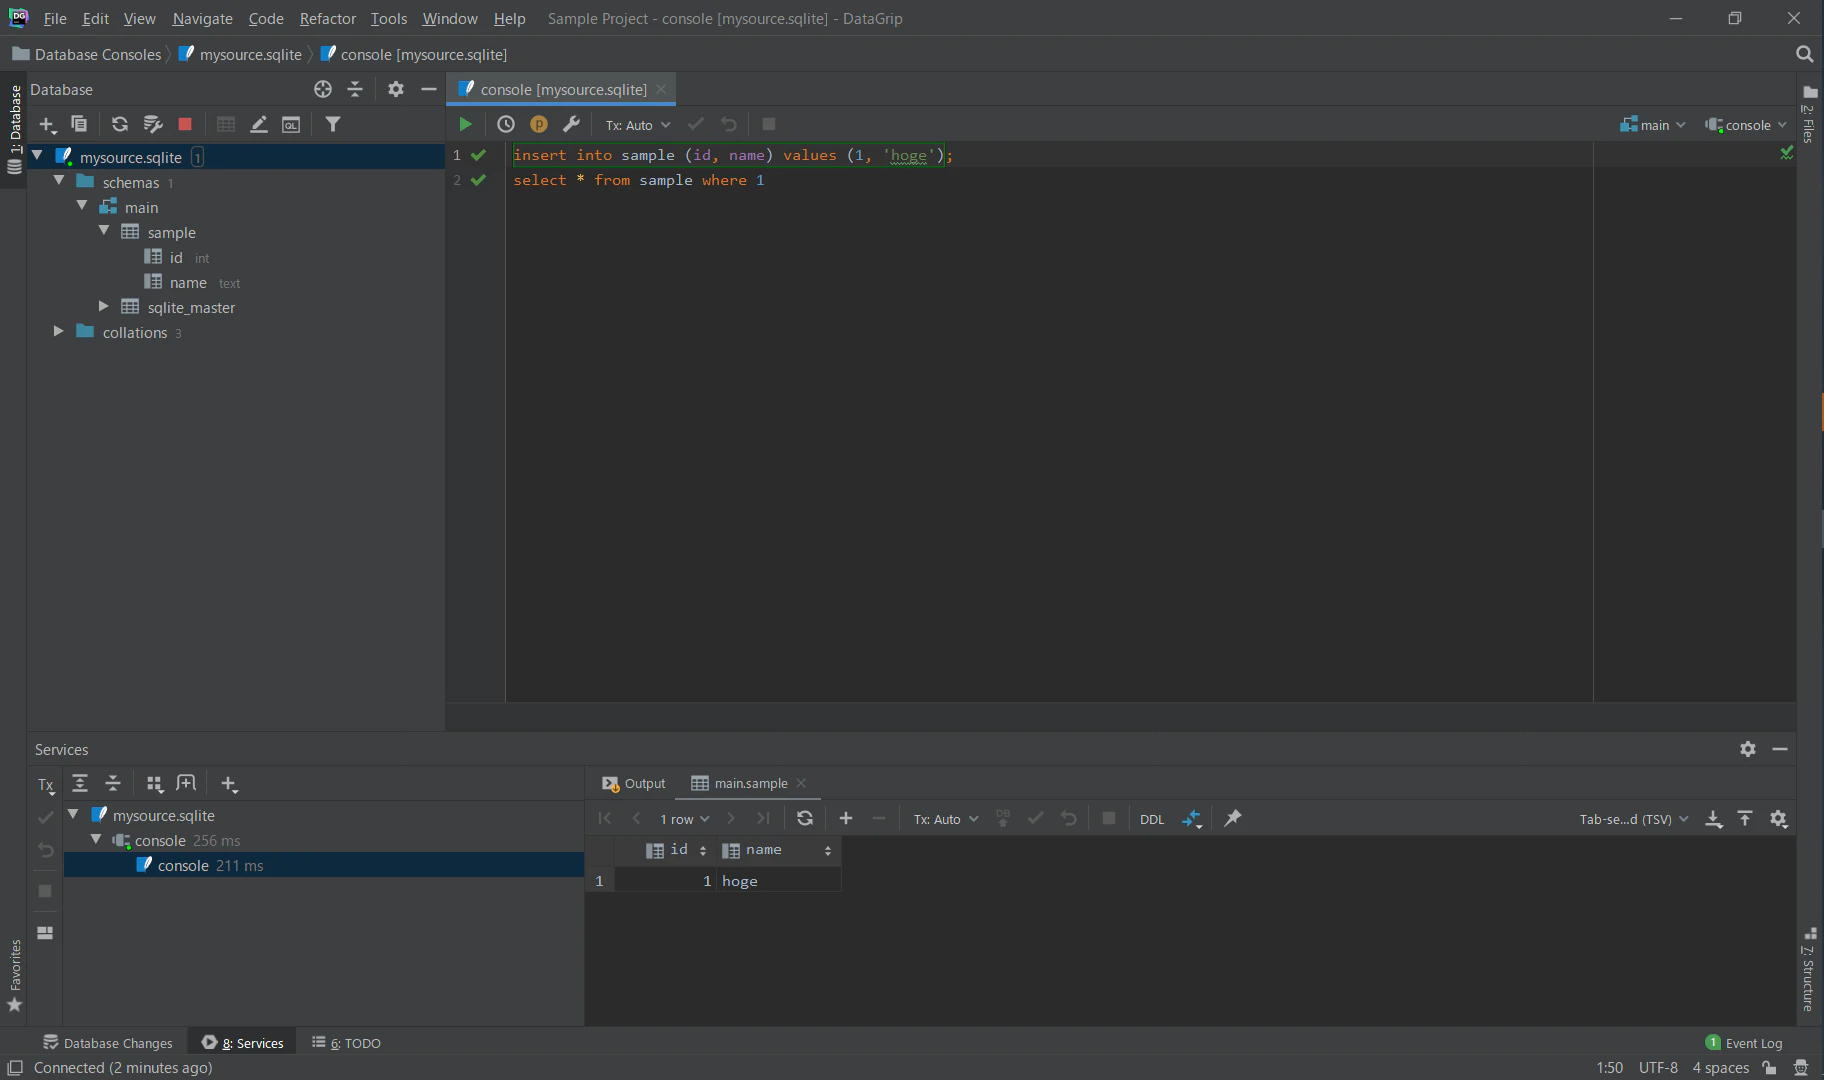
Task: Click the Refresh icon in the Database panel toolbar
Action: click(x=119, y=124)
